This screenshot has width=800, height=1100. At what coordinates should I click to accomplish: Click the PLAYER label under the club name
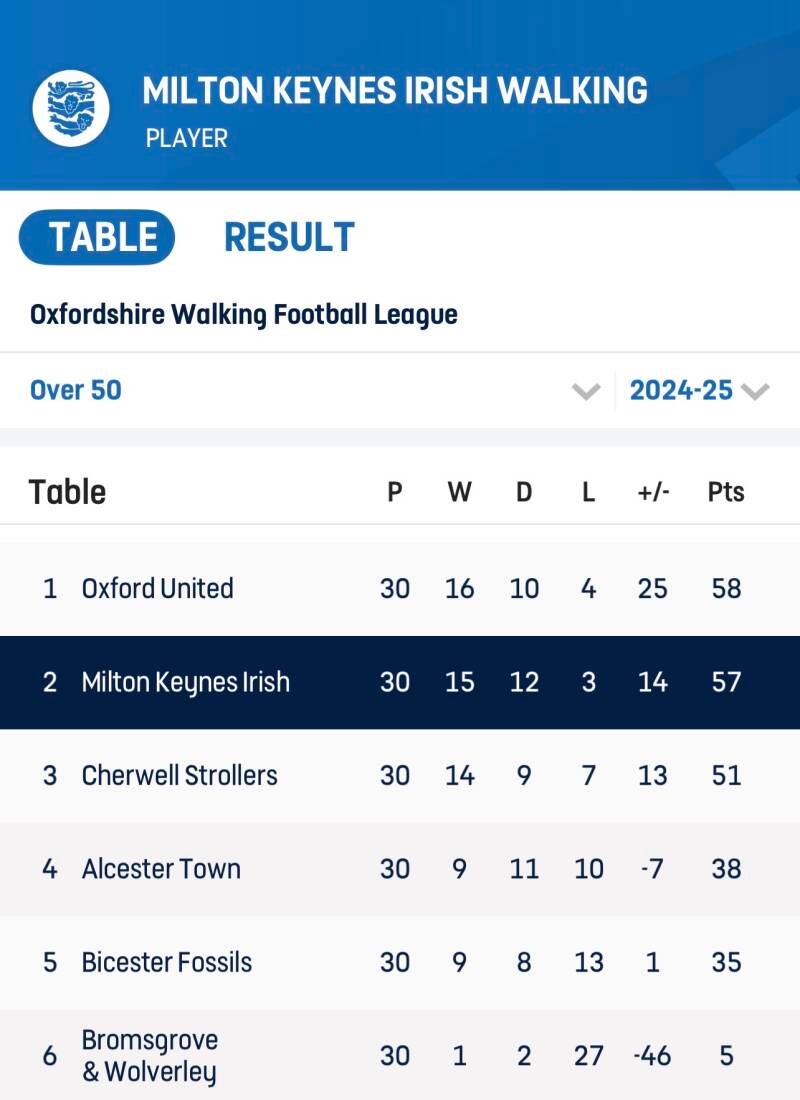coord(187,138)
